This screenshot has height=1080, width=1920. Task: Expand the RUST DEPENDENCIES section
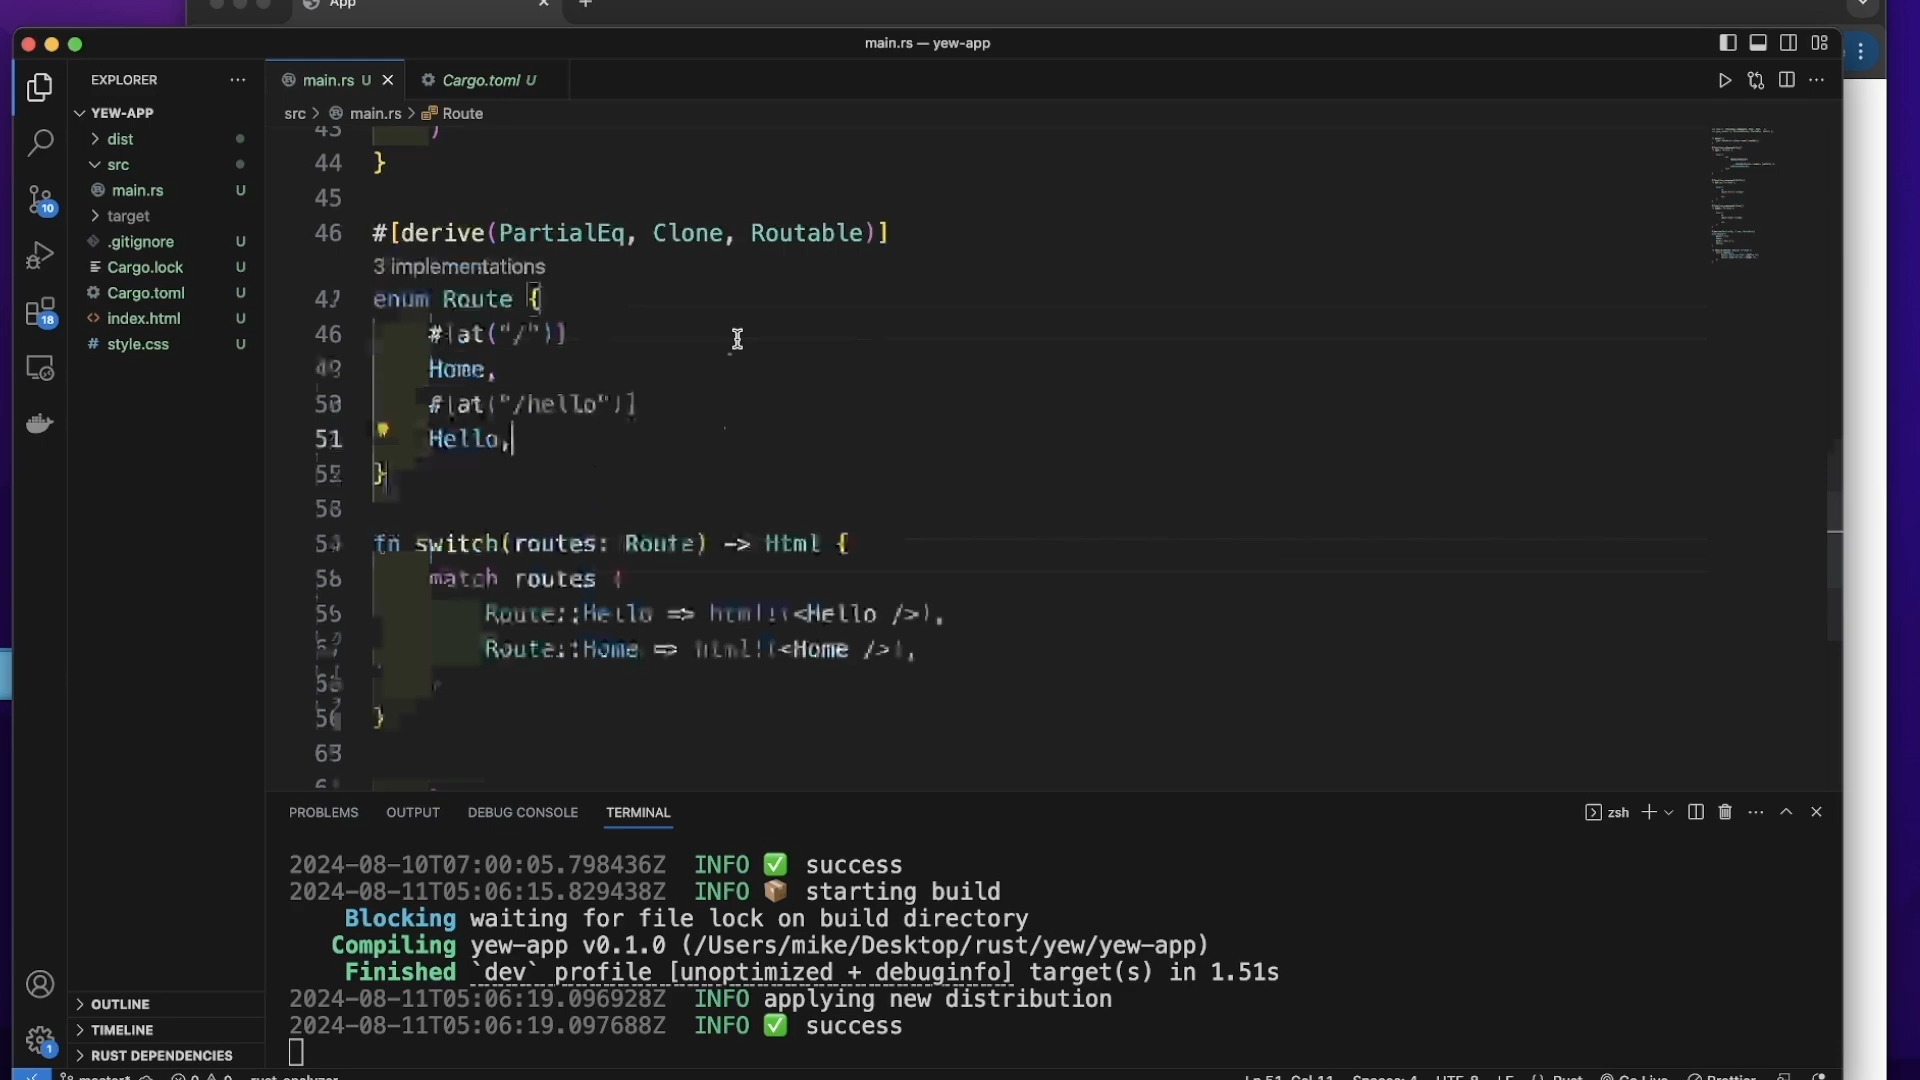(161, 1056)
